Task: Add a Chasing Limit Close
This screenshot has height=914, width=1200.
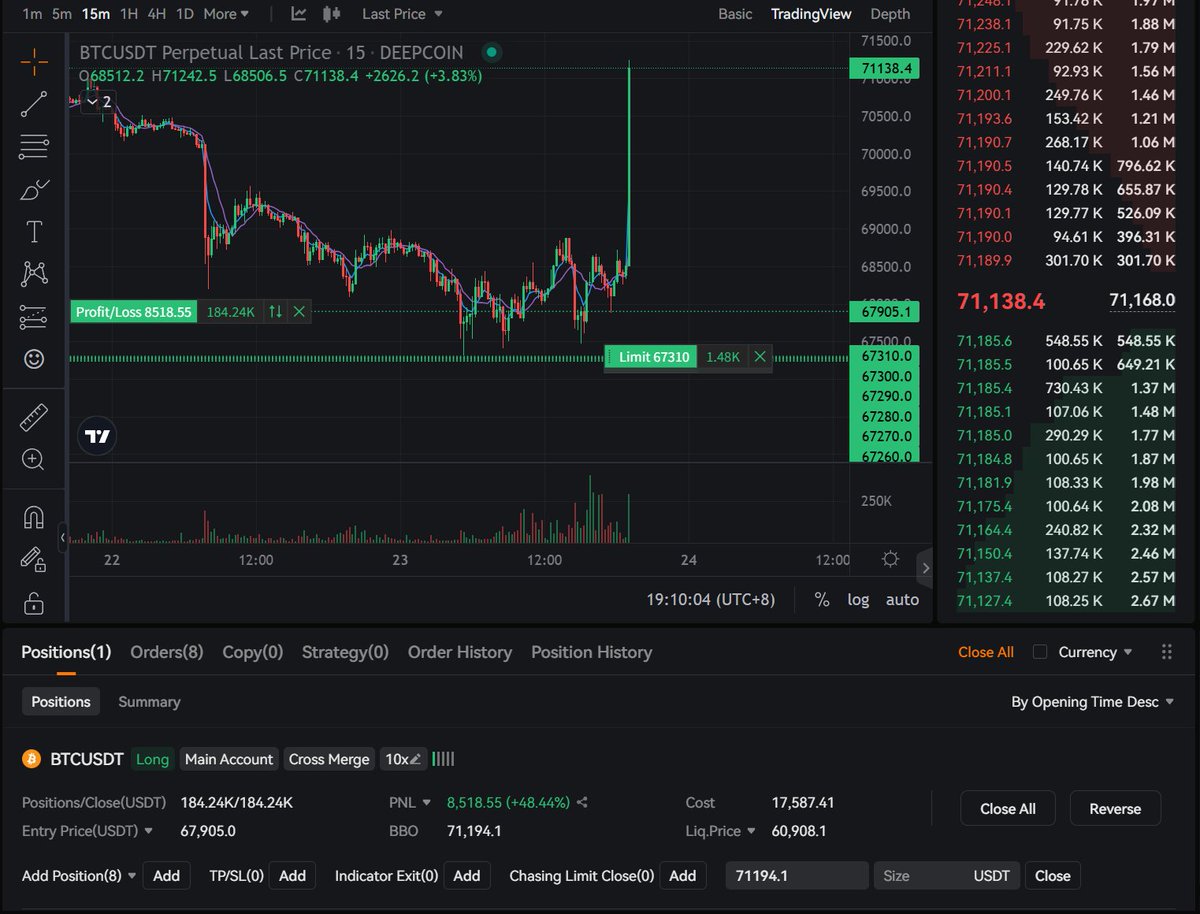Action: pyautogui.click(x=682, y=876)
